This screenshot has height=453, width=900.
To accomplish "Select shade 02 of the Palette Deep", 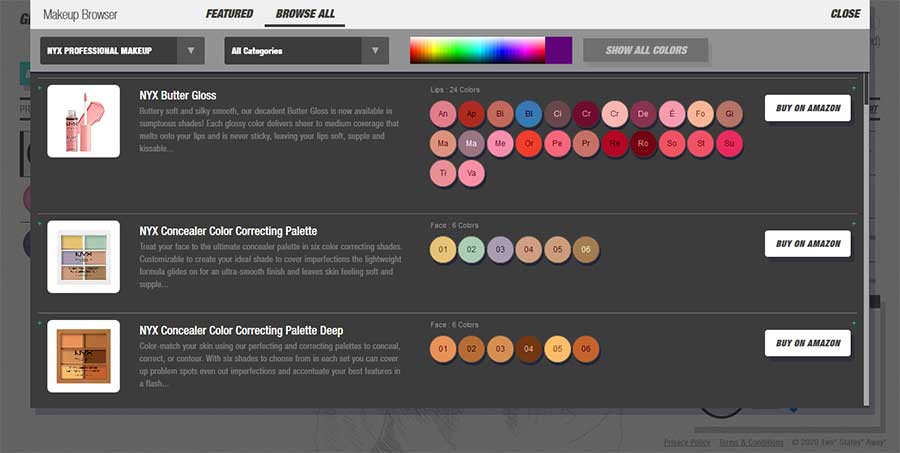I will tap(471, 349).
